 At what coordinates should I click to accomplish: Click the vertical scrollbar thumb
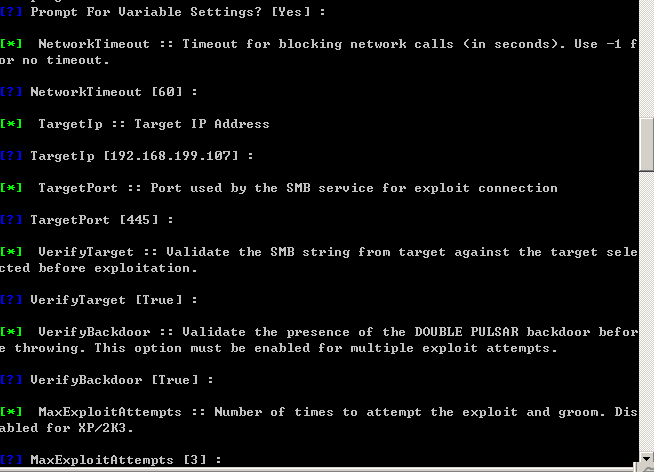(x=646, y=145)
